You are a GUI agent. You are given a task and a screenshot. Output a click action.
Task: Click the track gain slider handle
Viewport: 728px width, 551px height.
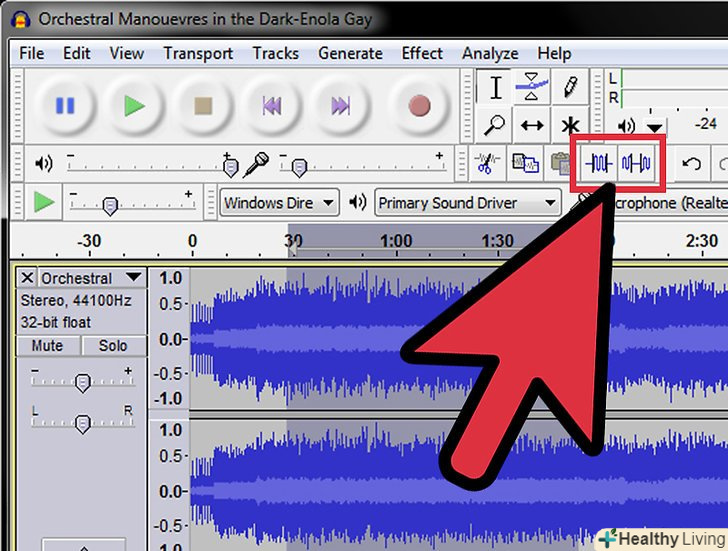(83, 383)
